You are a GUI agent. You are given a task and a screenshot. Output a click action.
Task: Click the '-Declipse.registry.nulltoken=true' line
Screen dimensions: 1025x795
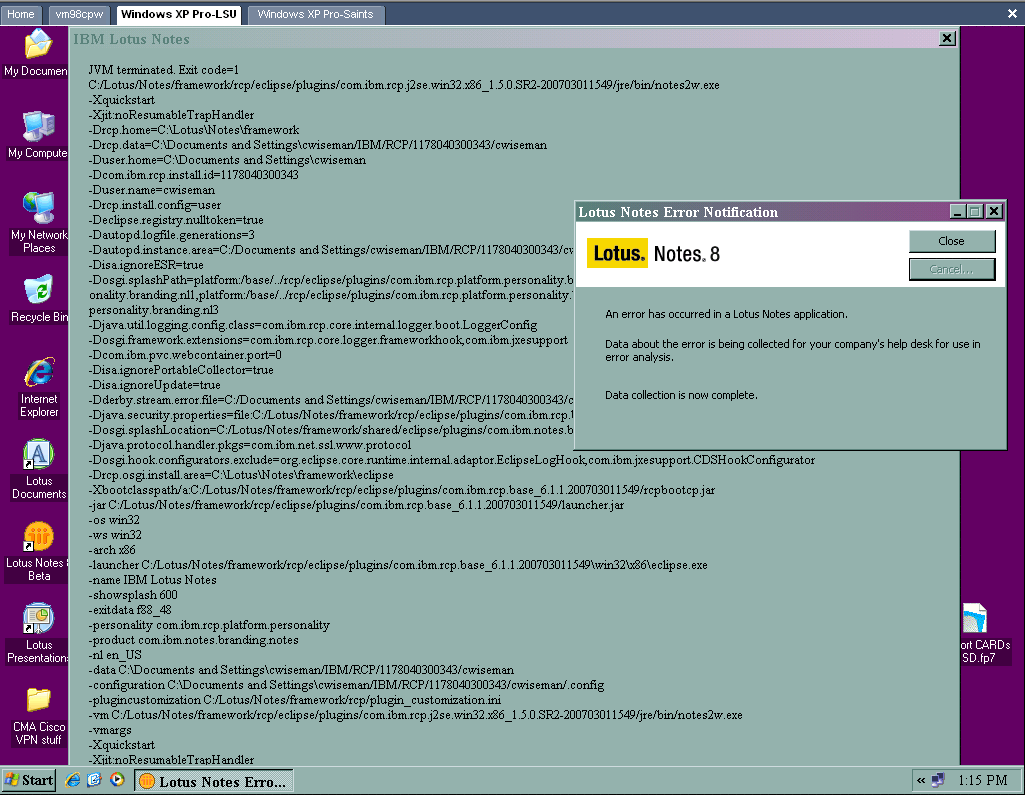click(177, 220)
